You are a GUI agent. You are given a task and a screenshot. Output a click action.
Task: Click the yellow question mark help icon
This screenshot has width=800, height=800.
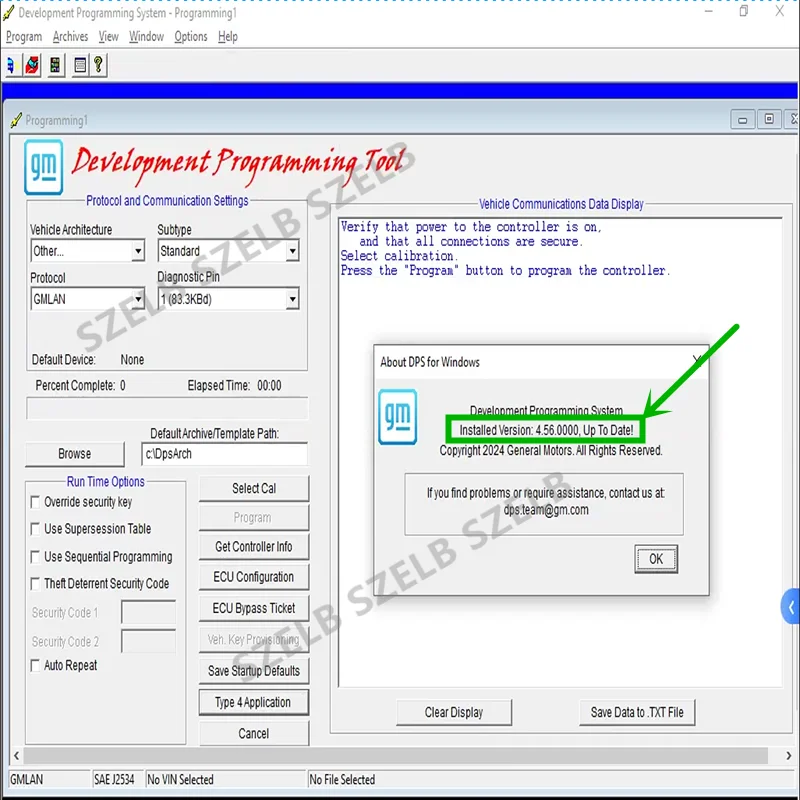pyautogui.click(x=98, y=65)
